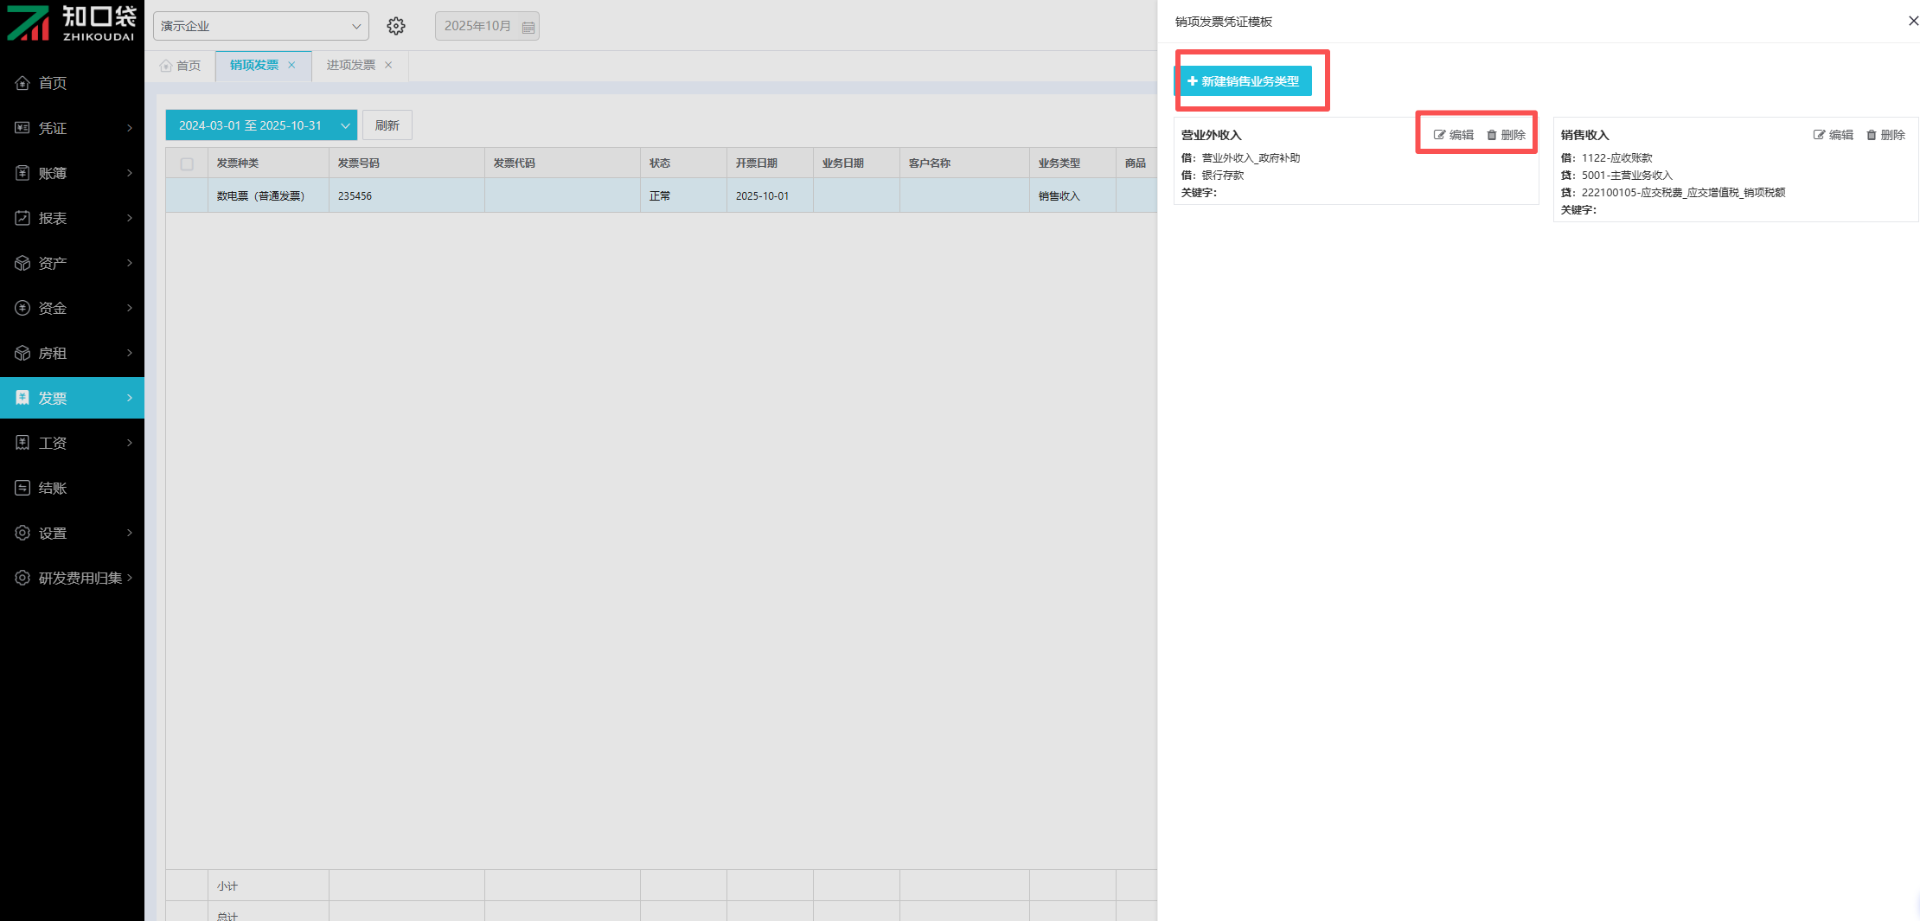The image size is (1920, 921).
Task: Close the 销项发票 tab
Action: (x=292, y=65)
